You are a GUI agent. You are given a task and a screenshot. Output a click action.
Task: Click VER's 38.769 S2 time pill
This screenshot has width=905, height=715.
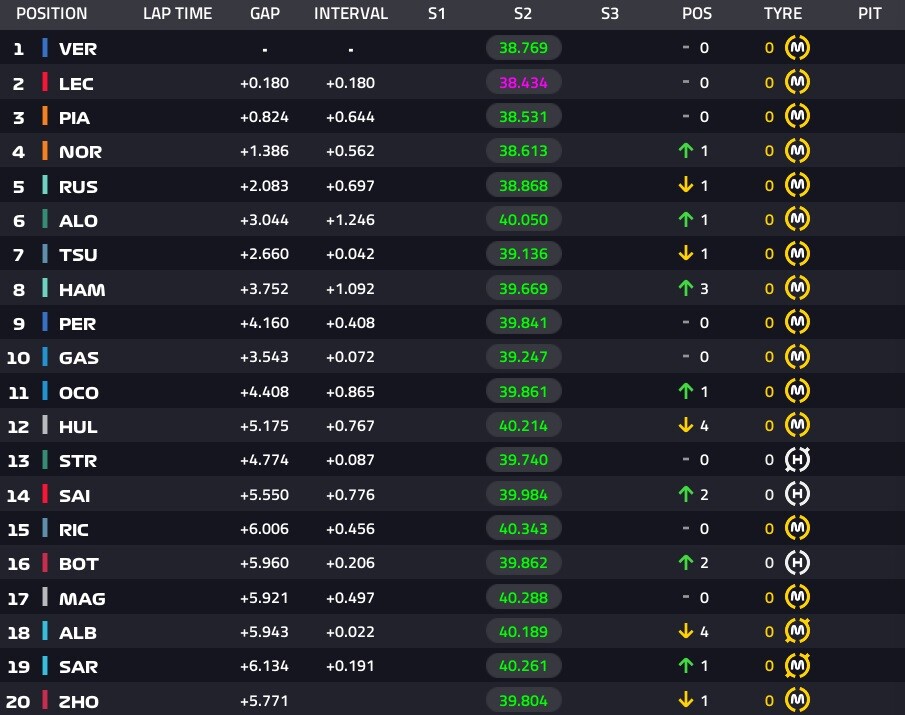pyautogui.click(x=523, y=48)
